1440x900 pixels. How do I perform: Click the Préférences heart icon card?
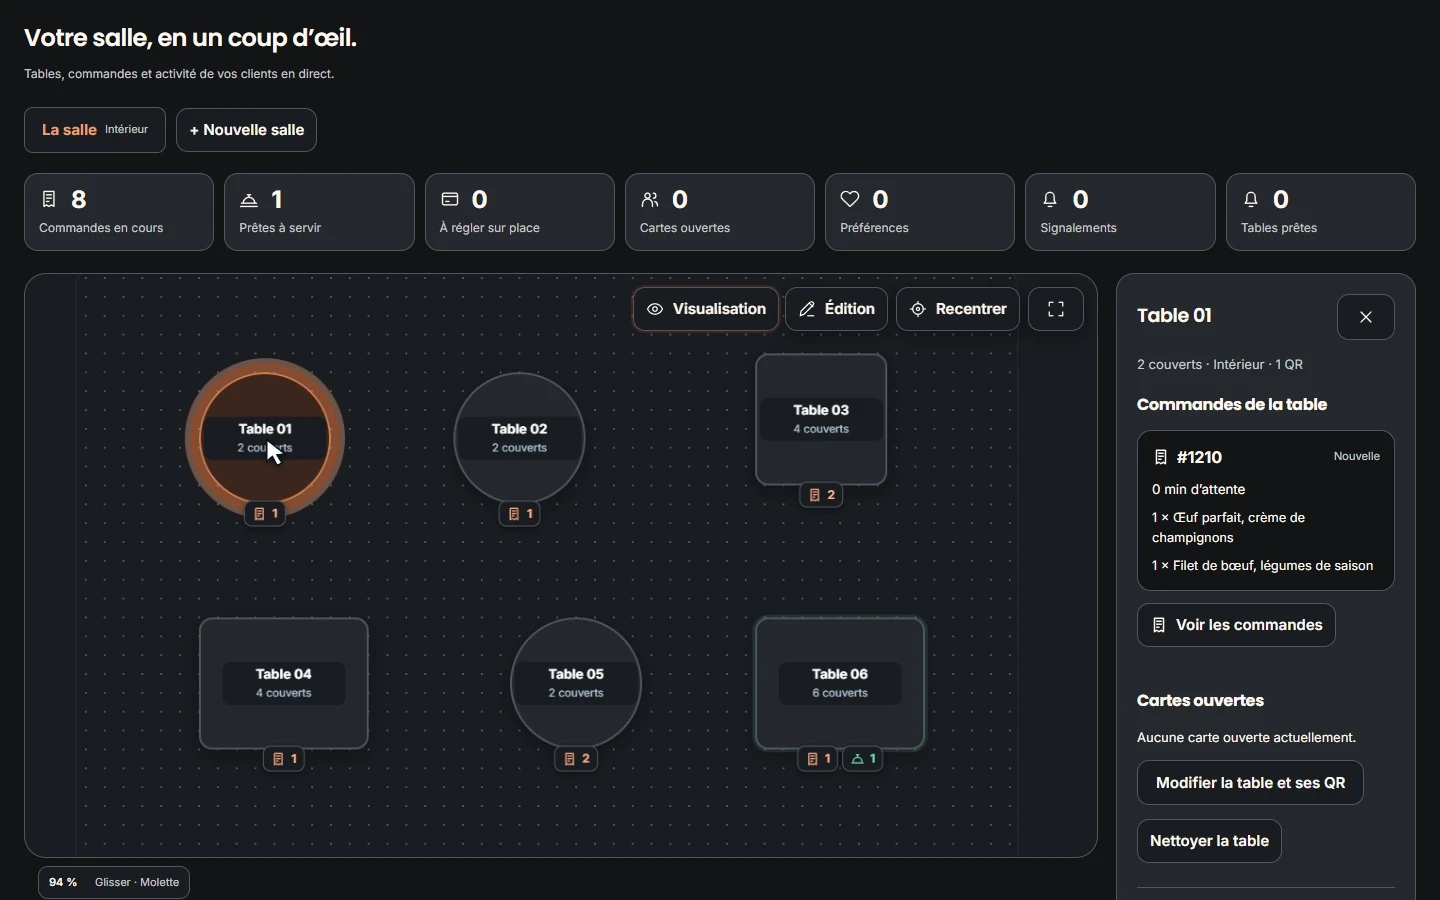tap(921, 212)
